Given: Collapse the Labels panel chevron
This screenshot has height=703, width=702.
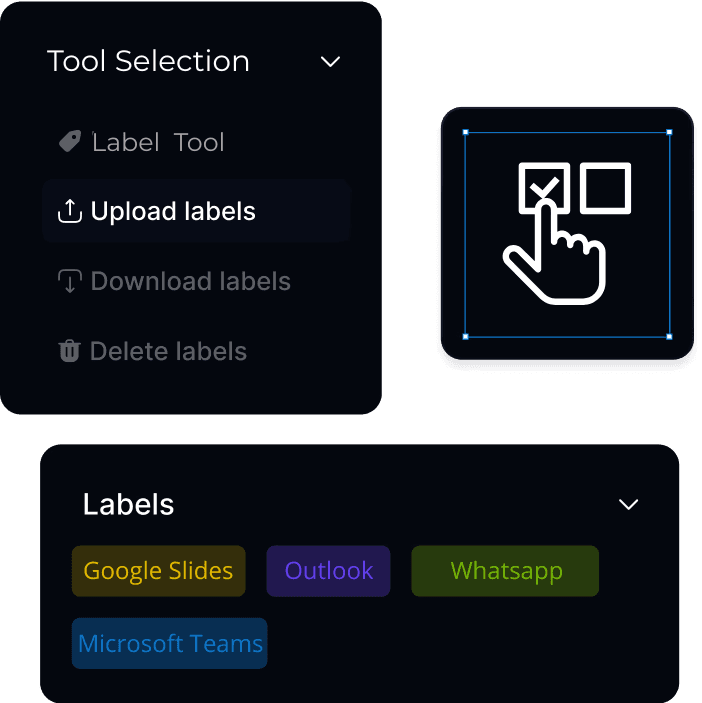Looking at the screenshot, I should (628, 504).
